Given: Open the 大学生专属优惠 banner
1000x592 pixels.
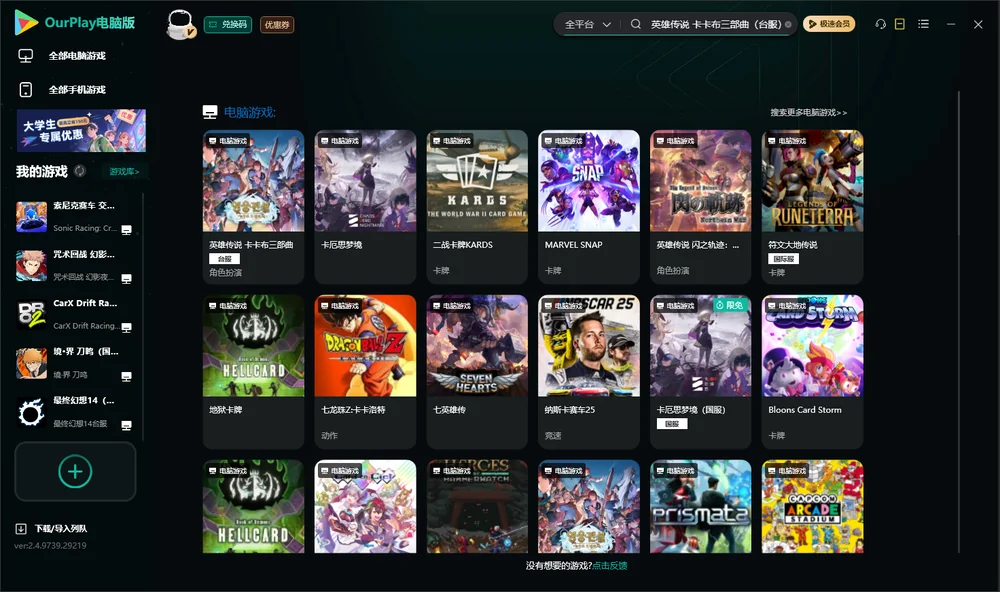Looking at the screenshot, I should 82,131.
